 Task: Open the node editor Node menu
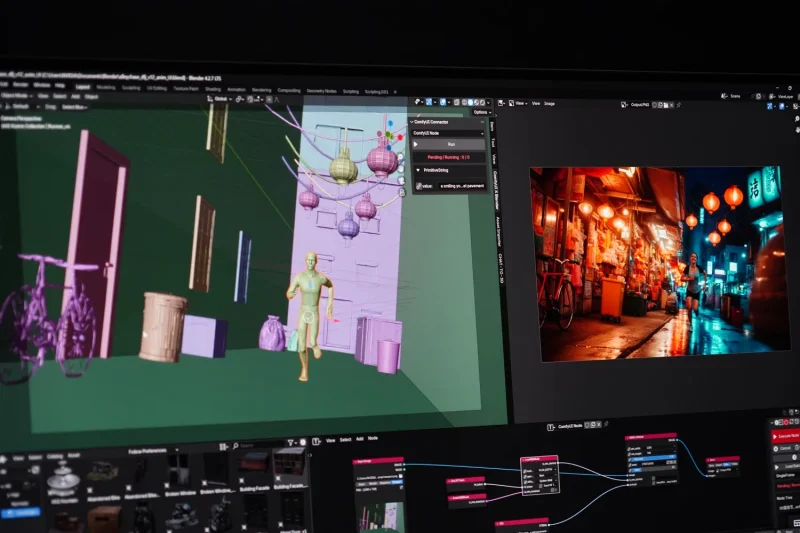point(373,438)
